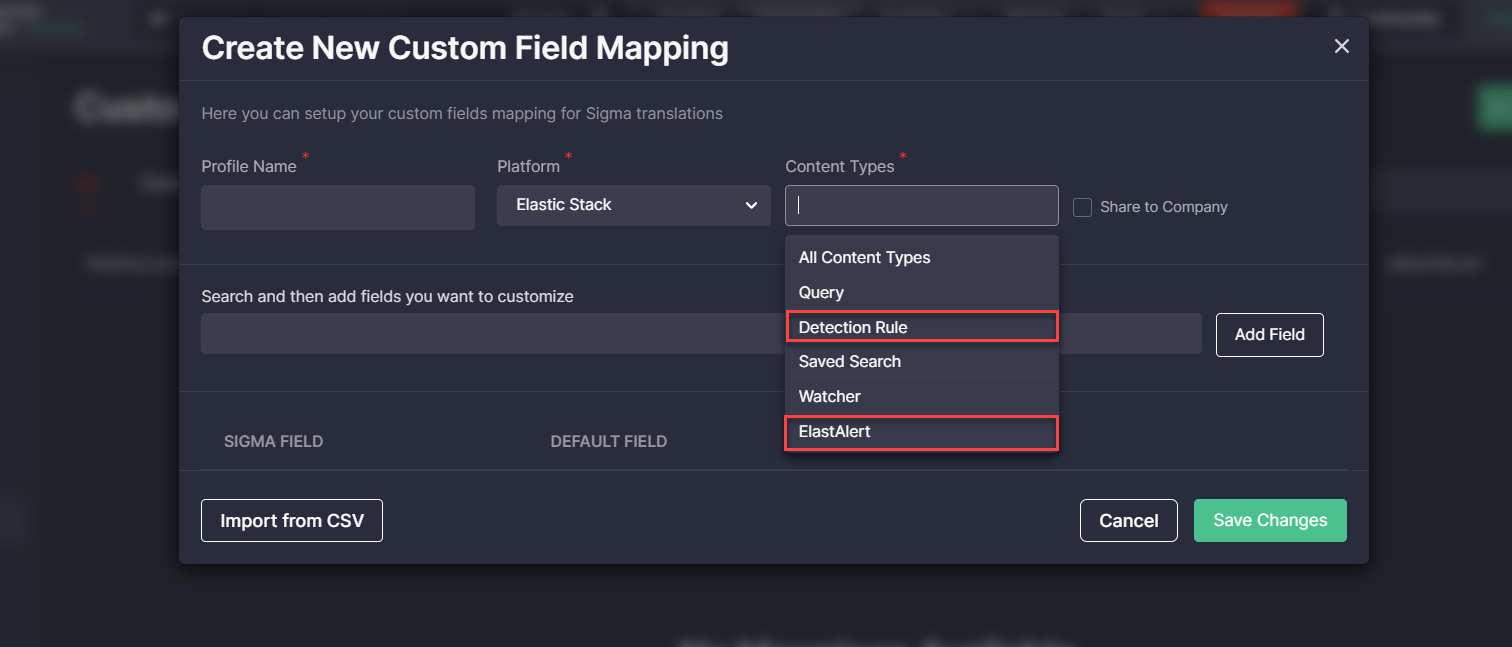Select All Content Types from the list

click(x=864, y=257)
